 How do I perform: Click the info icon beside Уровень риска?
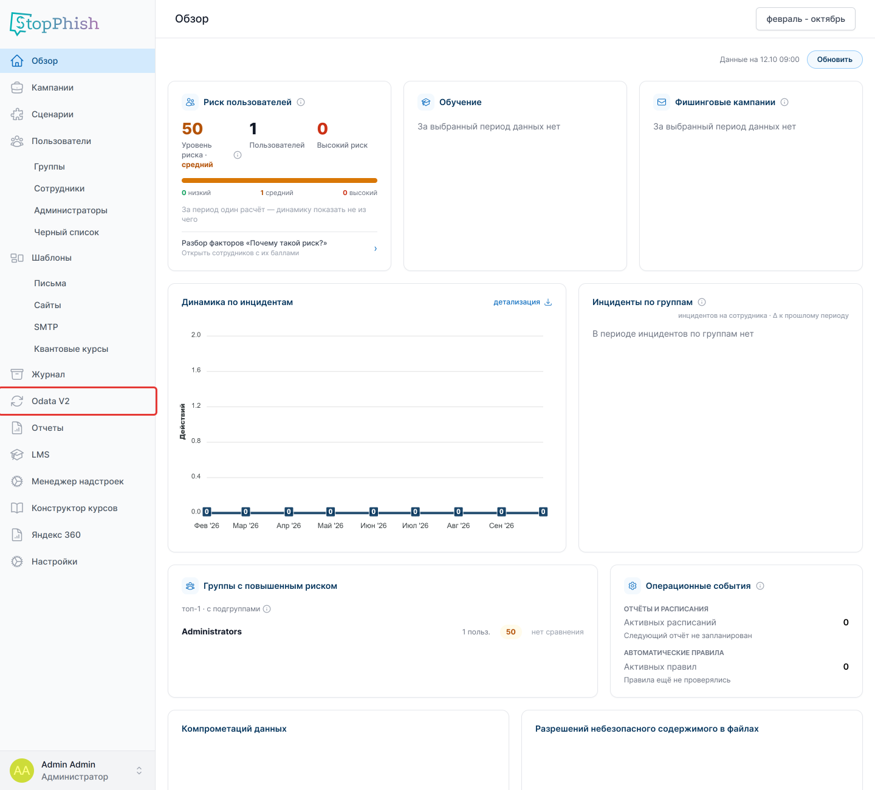click(237, 155)
